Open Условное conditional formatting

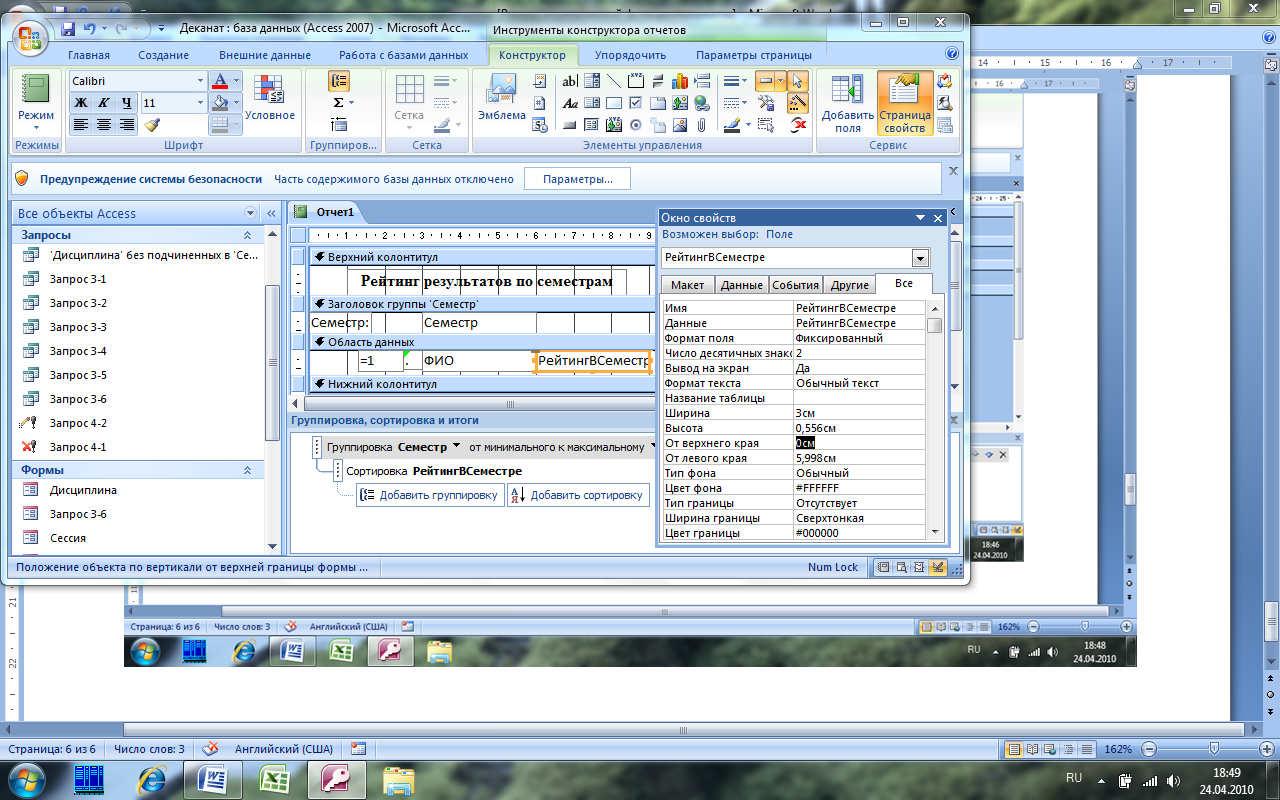tap(269, 100)
